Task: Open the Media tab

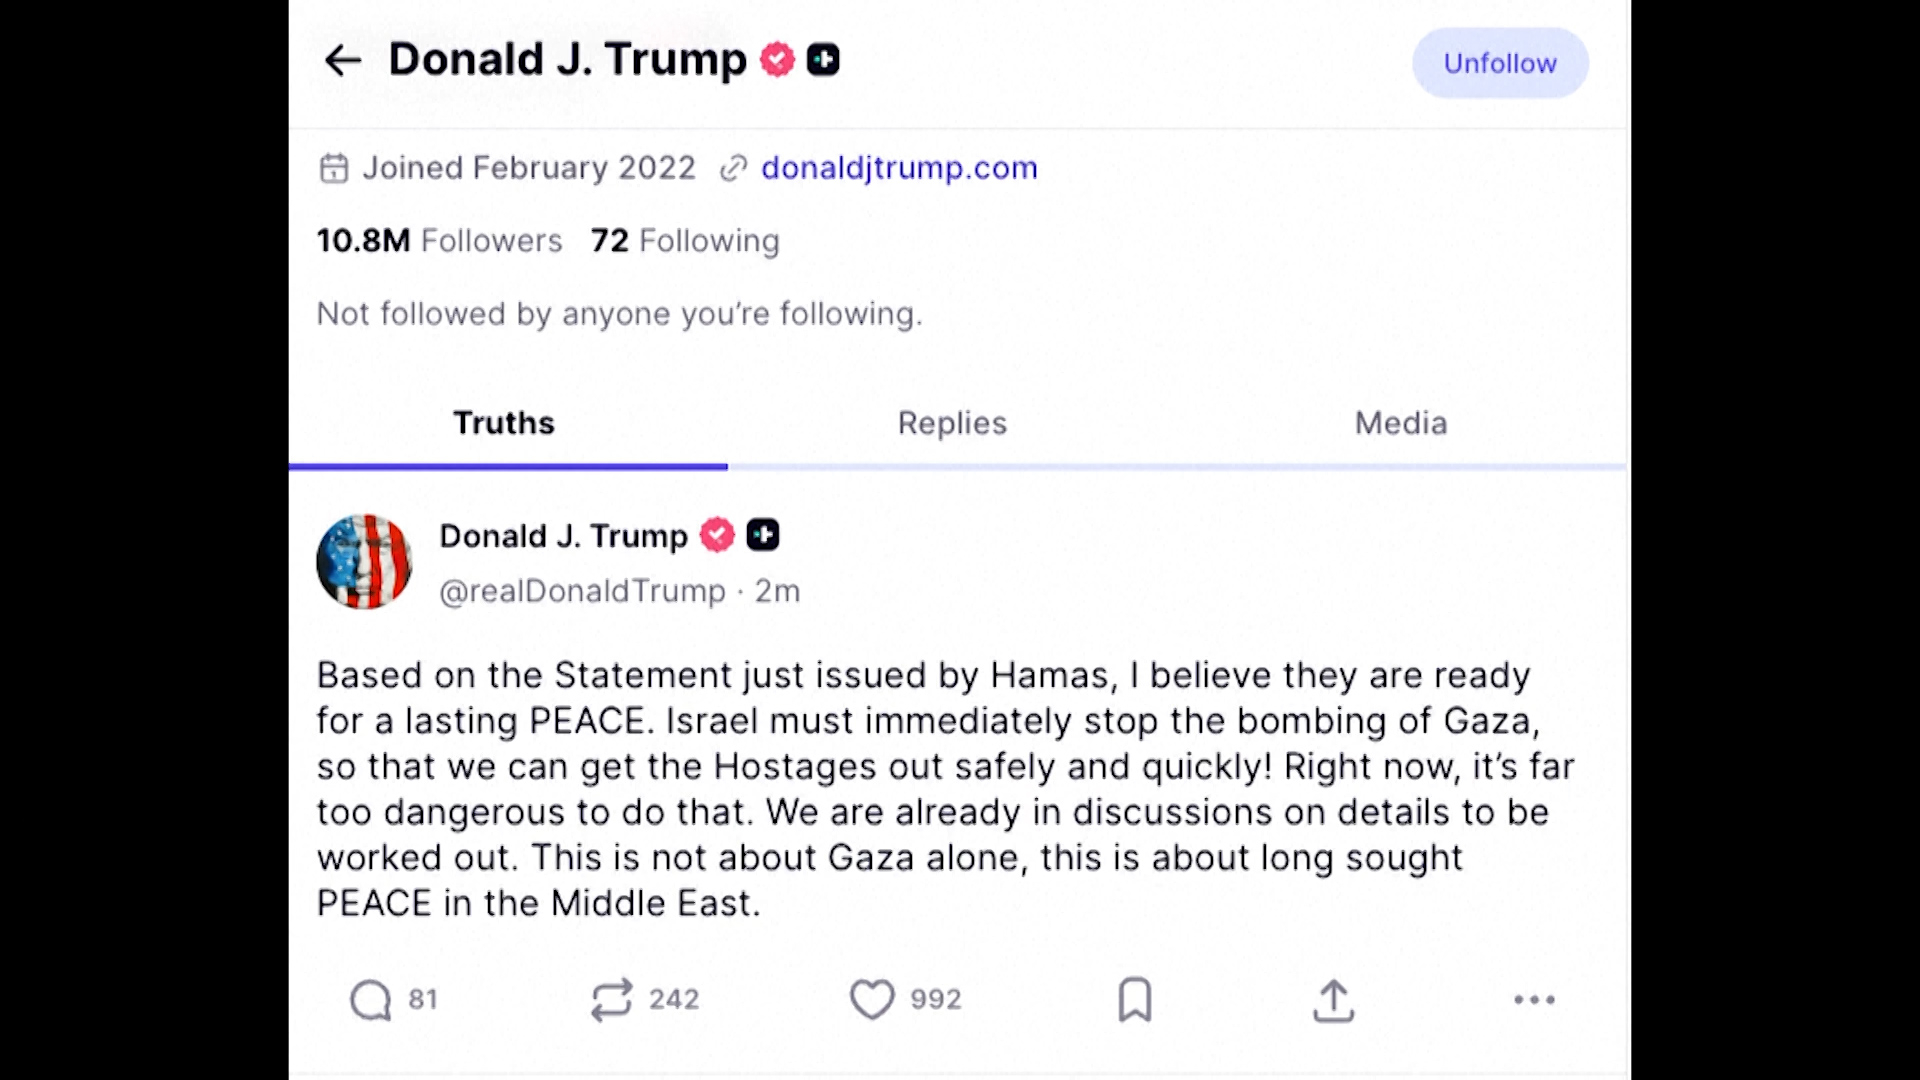Action: (x=1401, y=423)
